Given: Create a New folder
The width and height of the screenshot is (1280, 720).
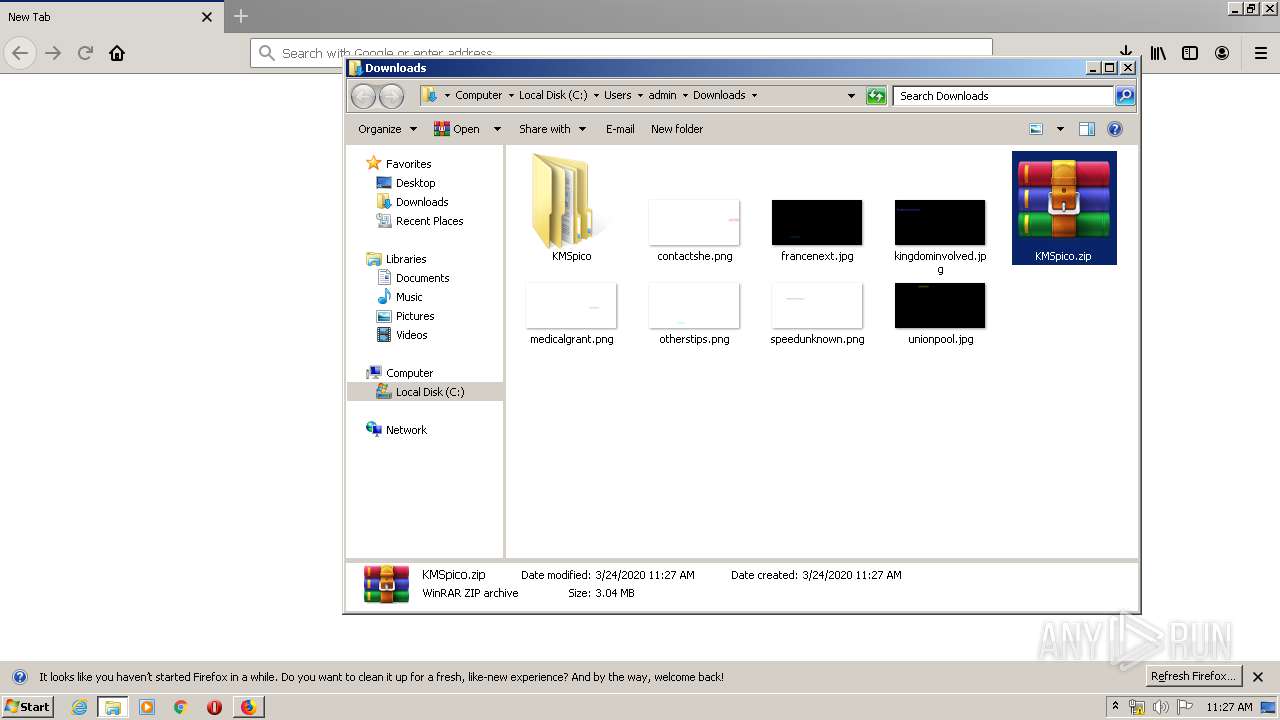Looking at the screenshot, I should coord(677,129).
